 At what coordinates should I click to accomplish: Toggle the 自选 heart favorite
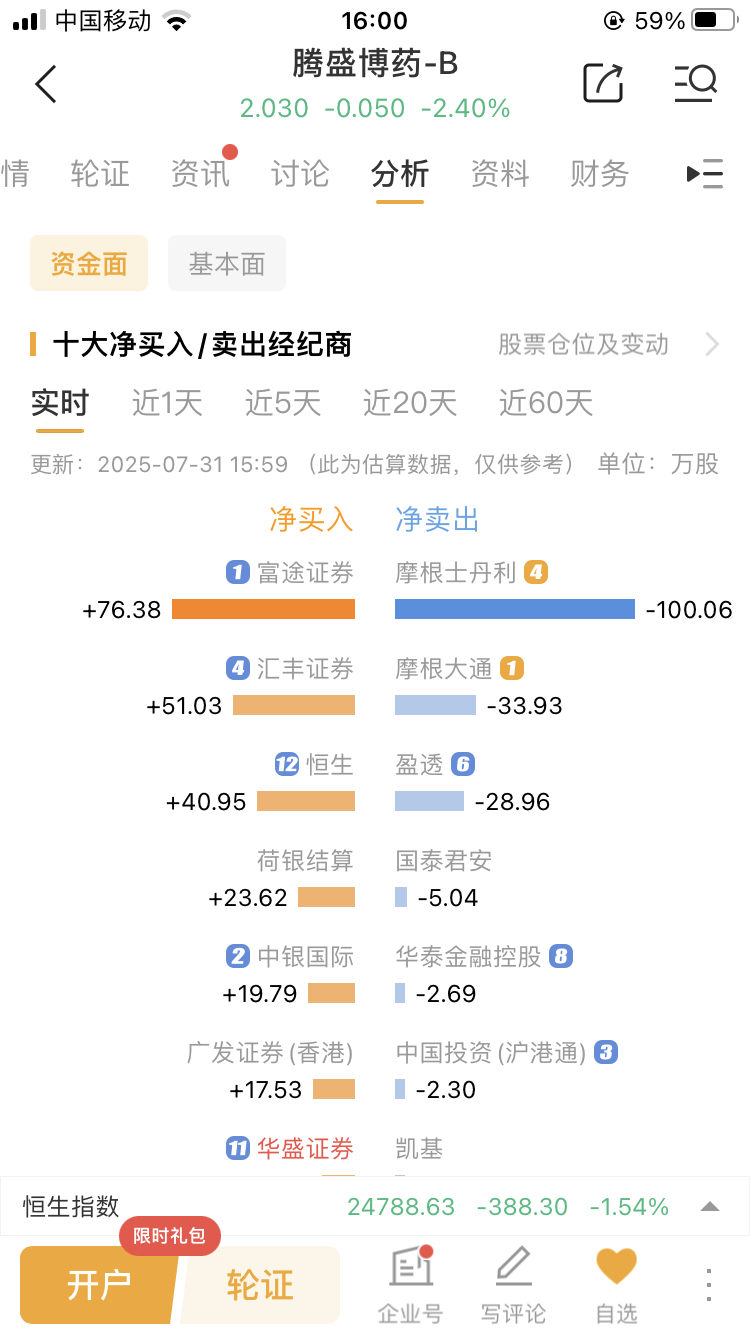(617, 1267)
